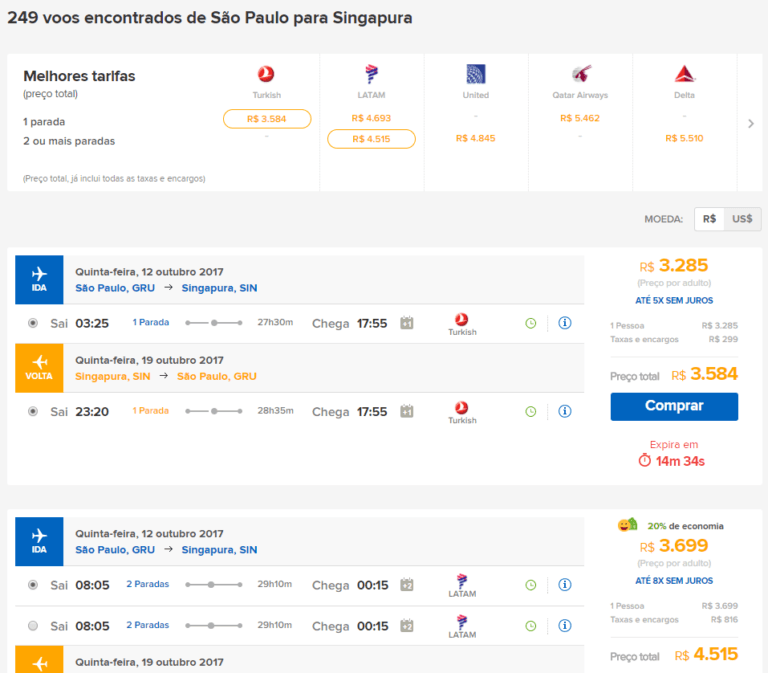The image size is (768, 673).
Task: Click the LATAM logo in best fares
Action: (x=371, y=74)
